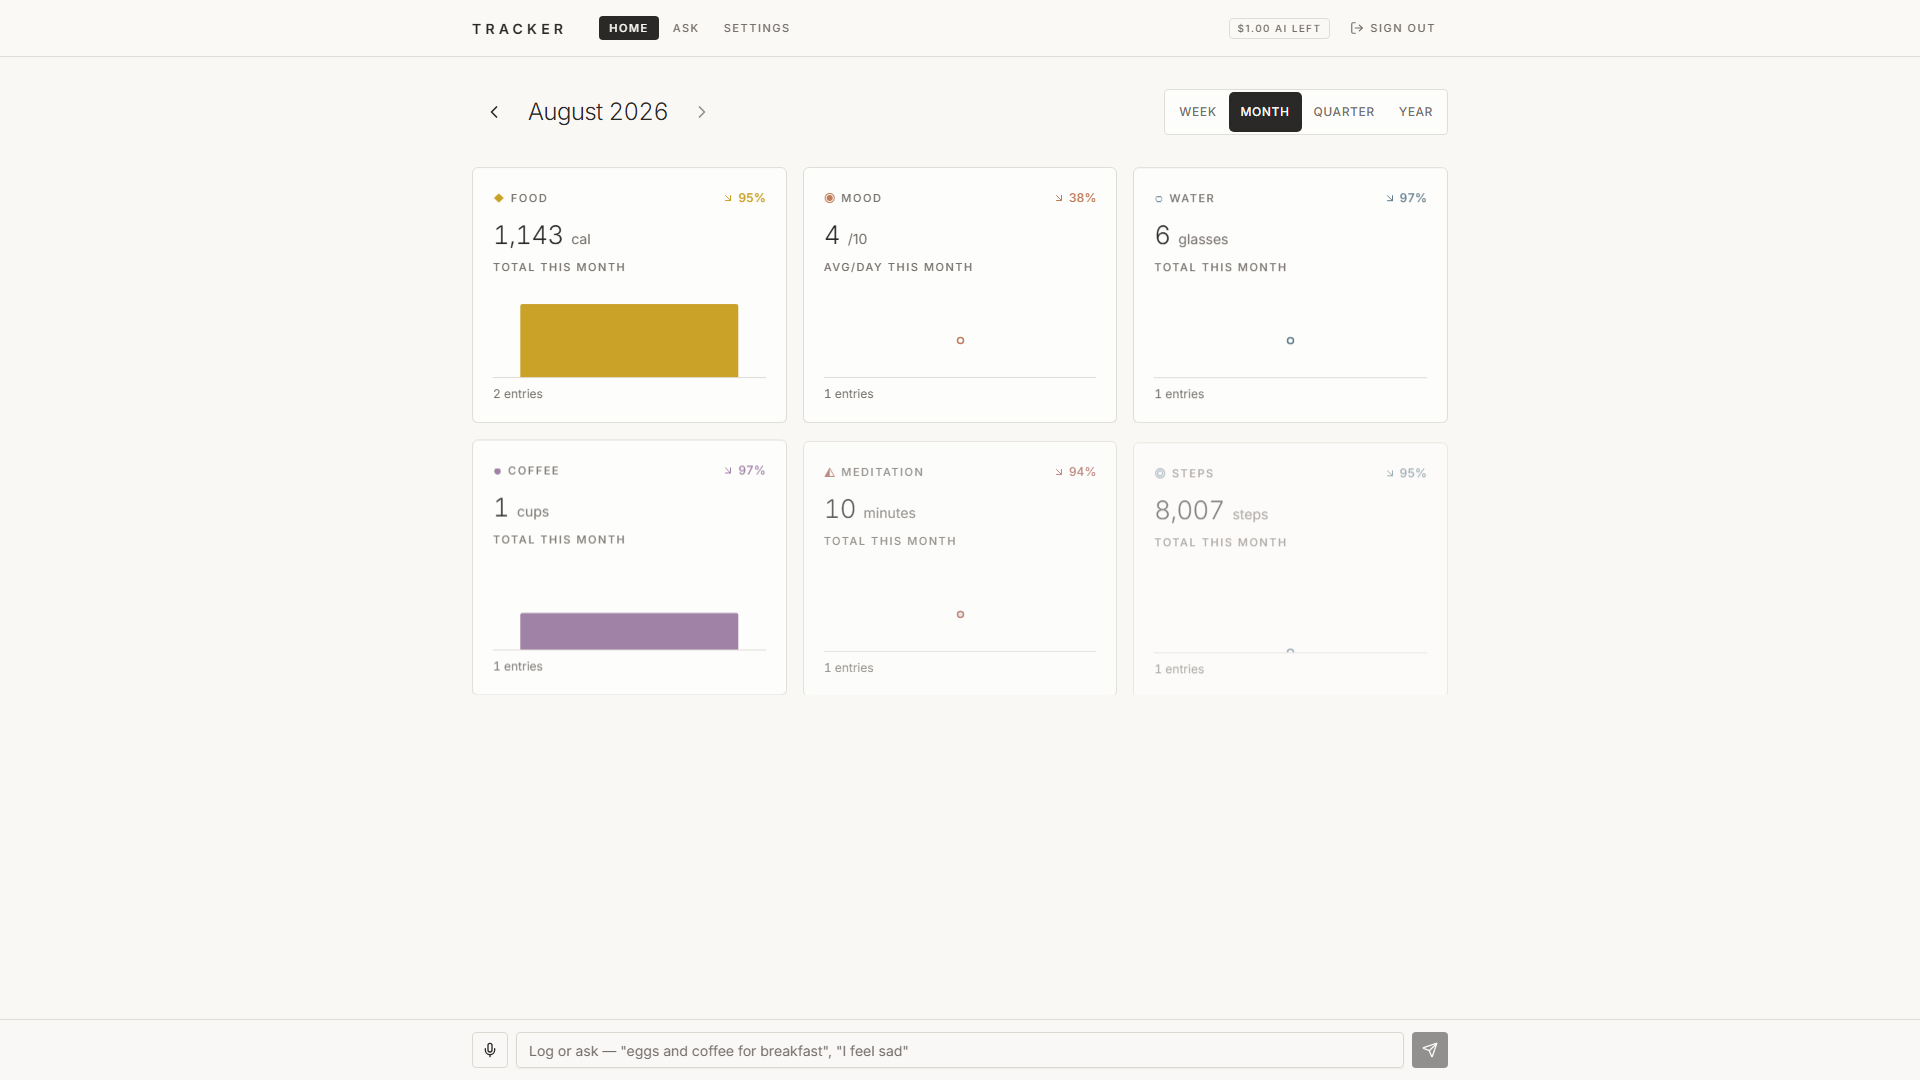Click the Mood circle icon
1920x1080 pixels.
(x=829, y=198)
